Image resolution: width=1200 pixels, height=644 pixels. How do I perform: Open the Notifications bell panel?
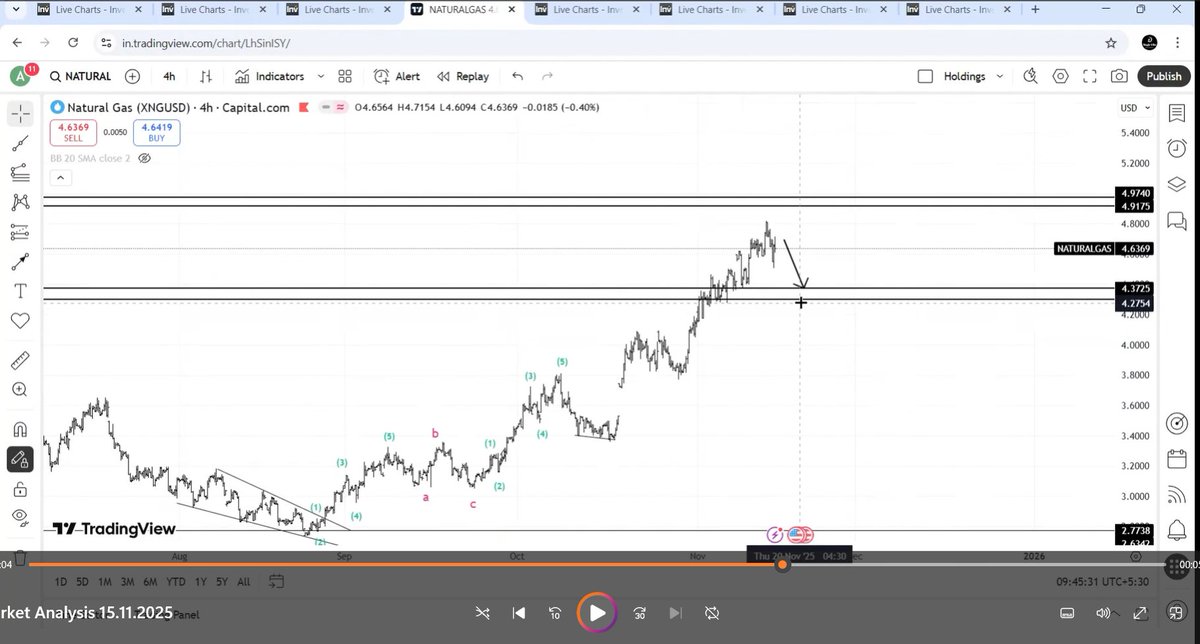1176,528
